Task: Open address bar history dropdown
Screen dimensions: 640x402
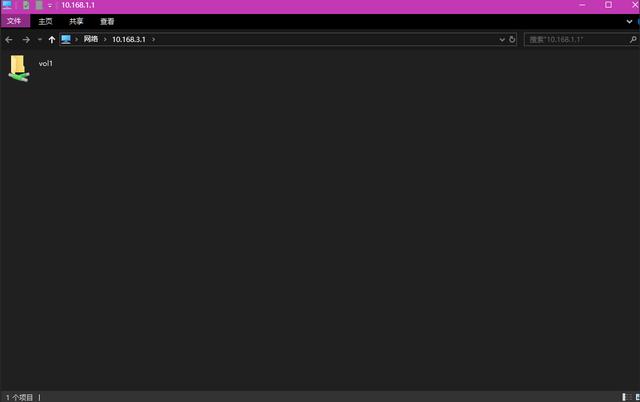Action: click(502, 40)
